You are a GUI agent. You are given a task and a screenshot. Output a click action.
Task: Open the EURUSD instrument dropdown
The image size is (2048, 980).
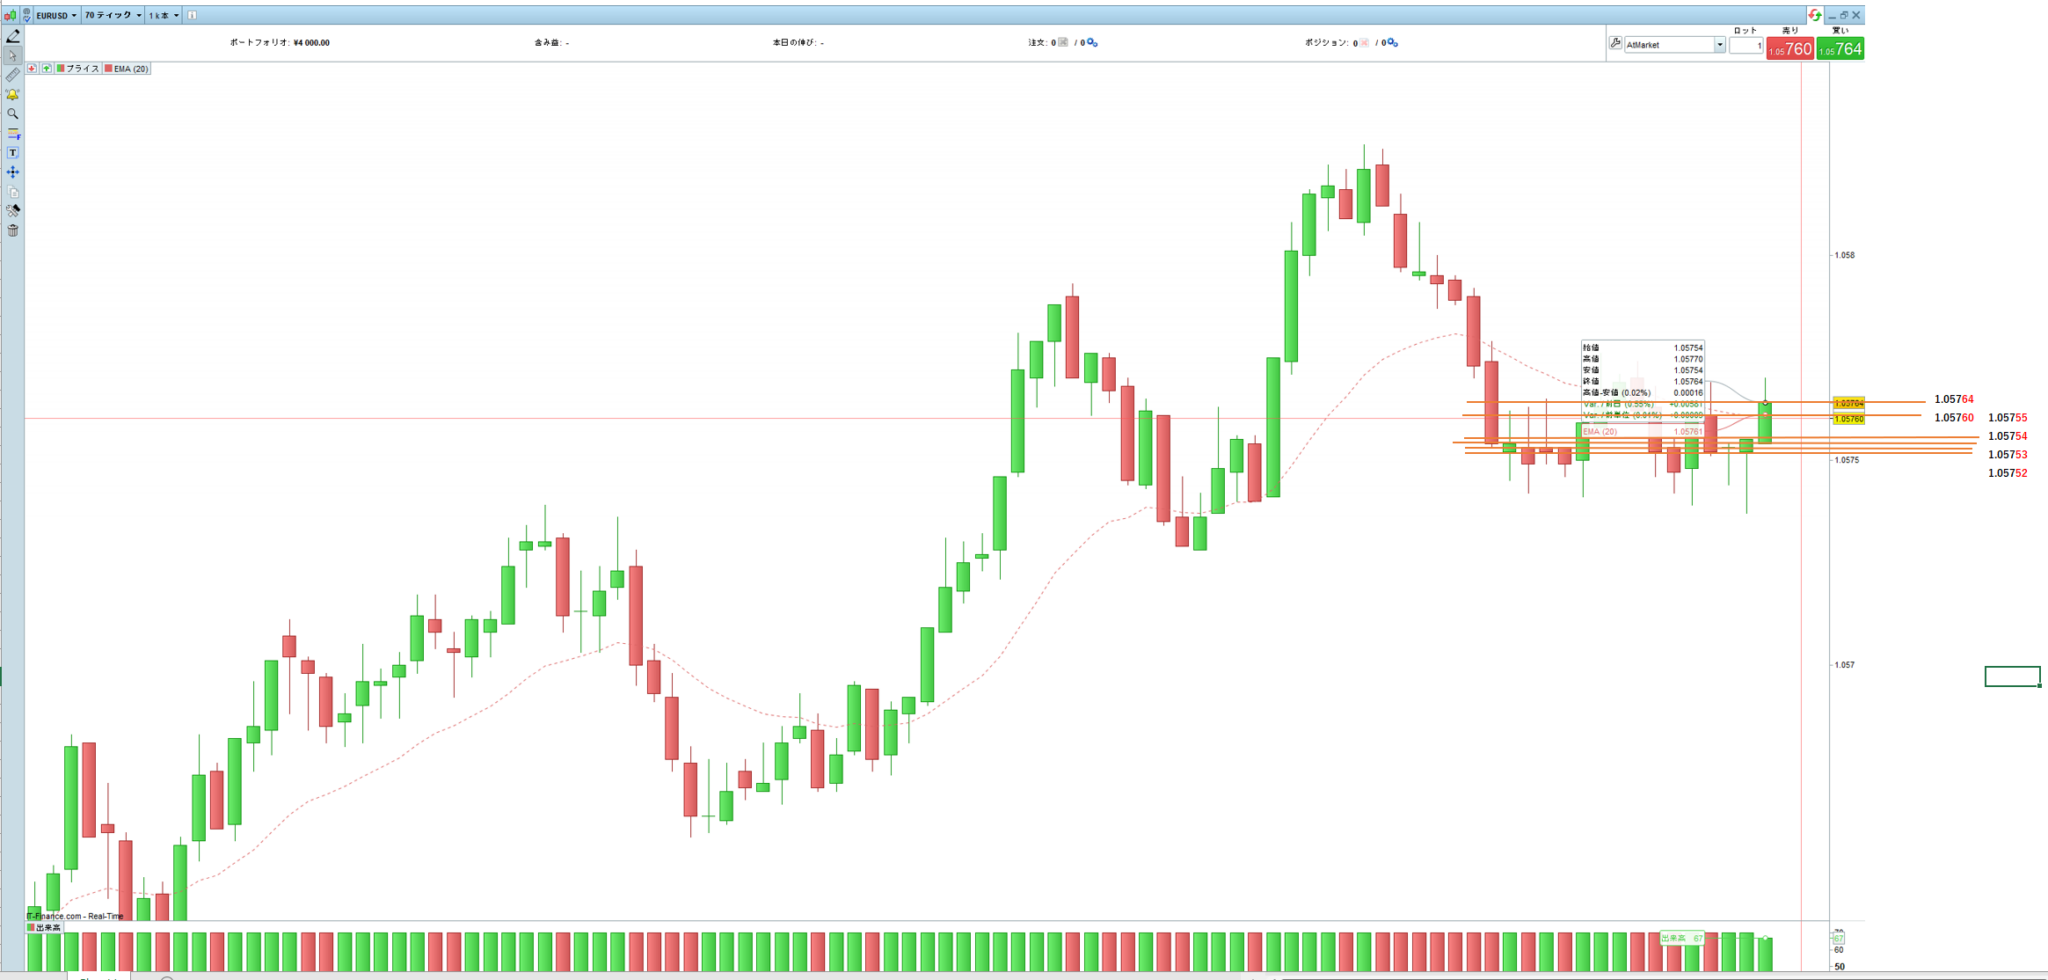coord(56,15)
